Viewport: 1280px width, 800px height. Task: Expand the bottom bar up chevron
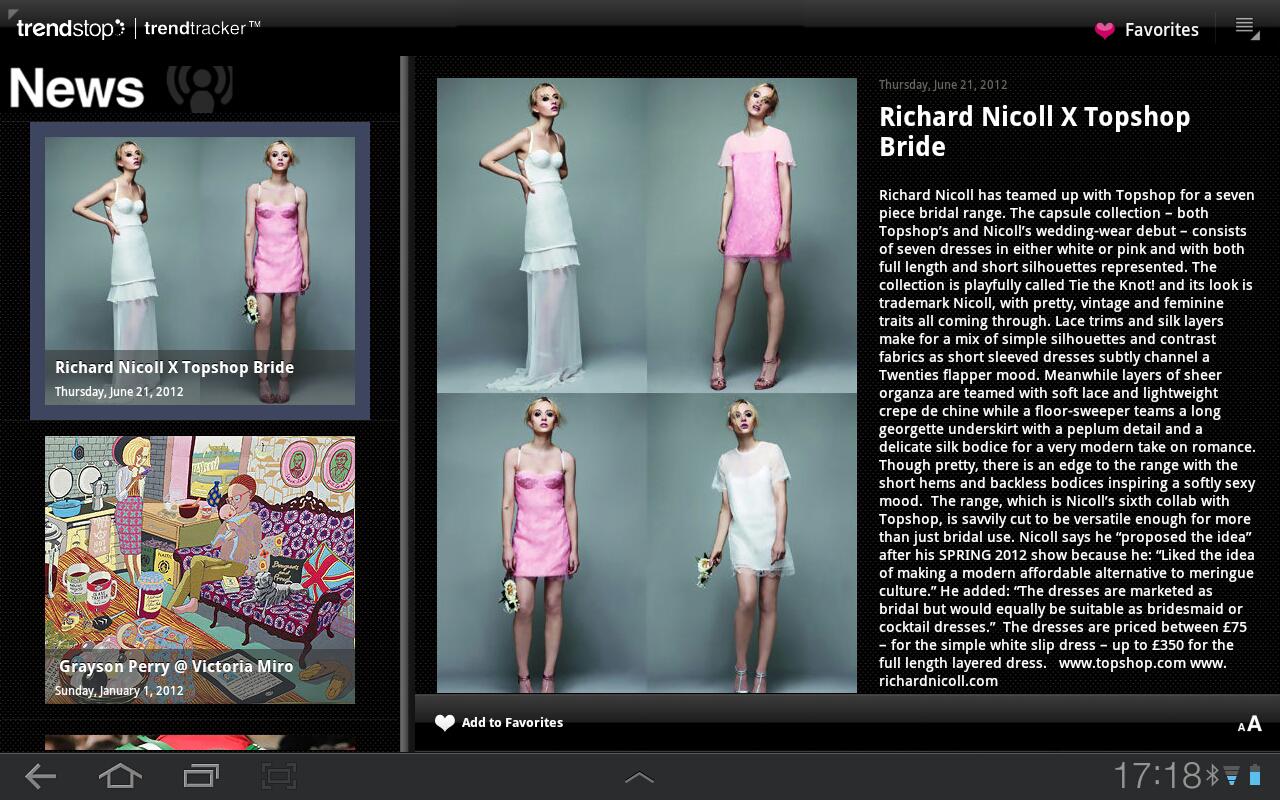[x=639, y=777]
